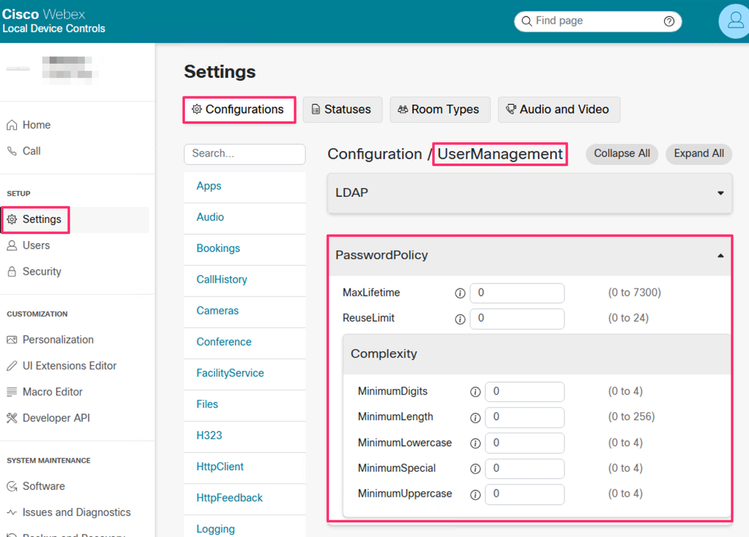Click the info icon next to MinimumSpecial
Screen dimensions: 749x537
coord(475,469)
